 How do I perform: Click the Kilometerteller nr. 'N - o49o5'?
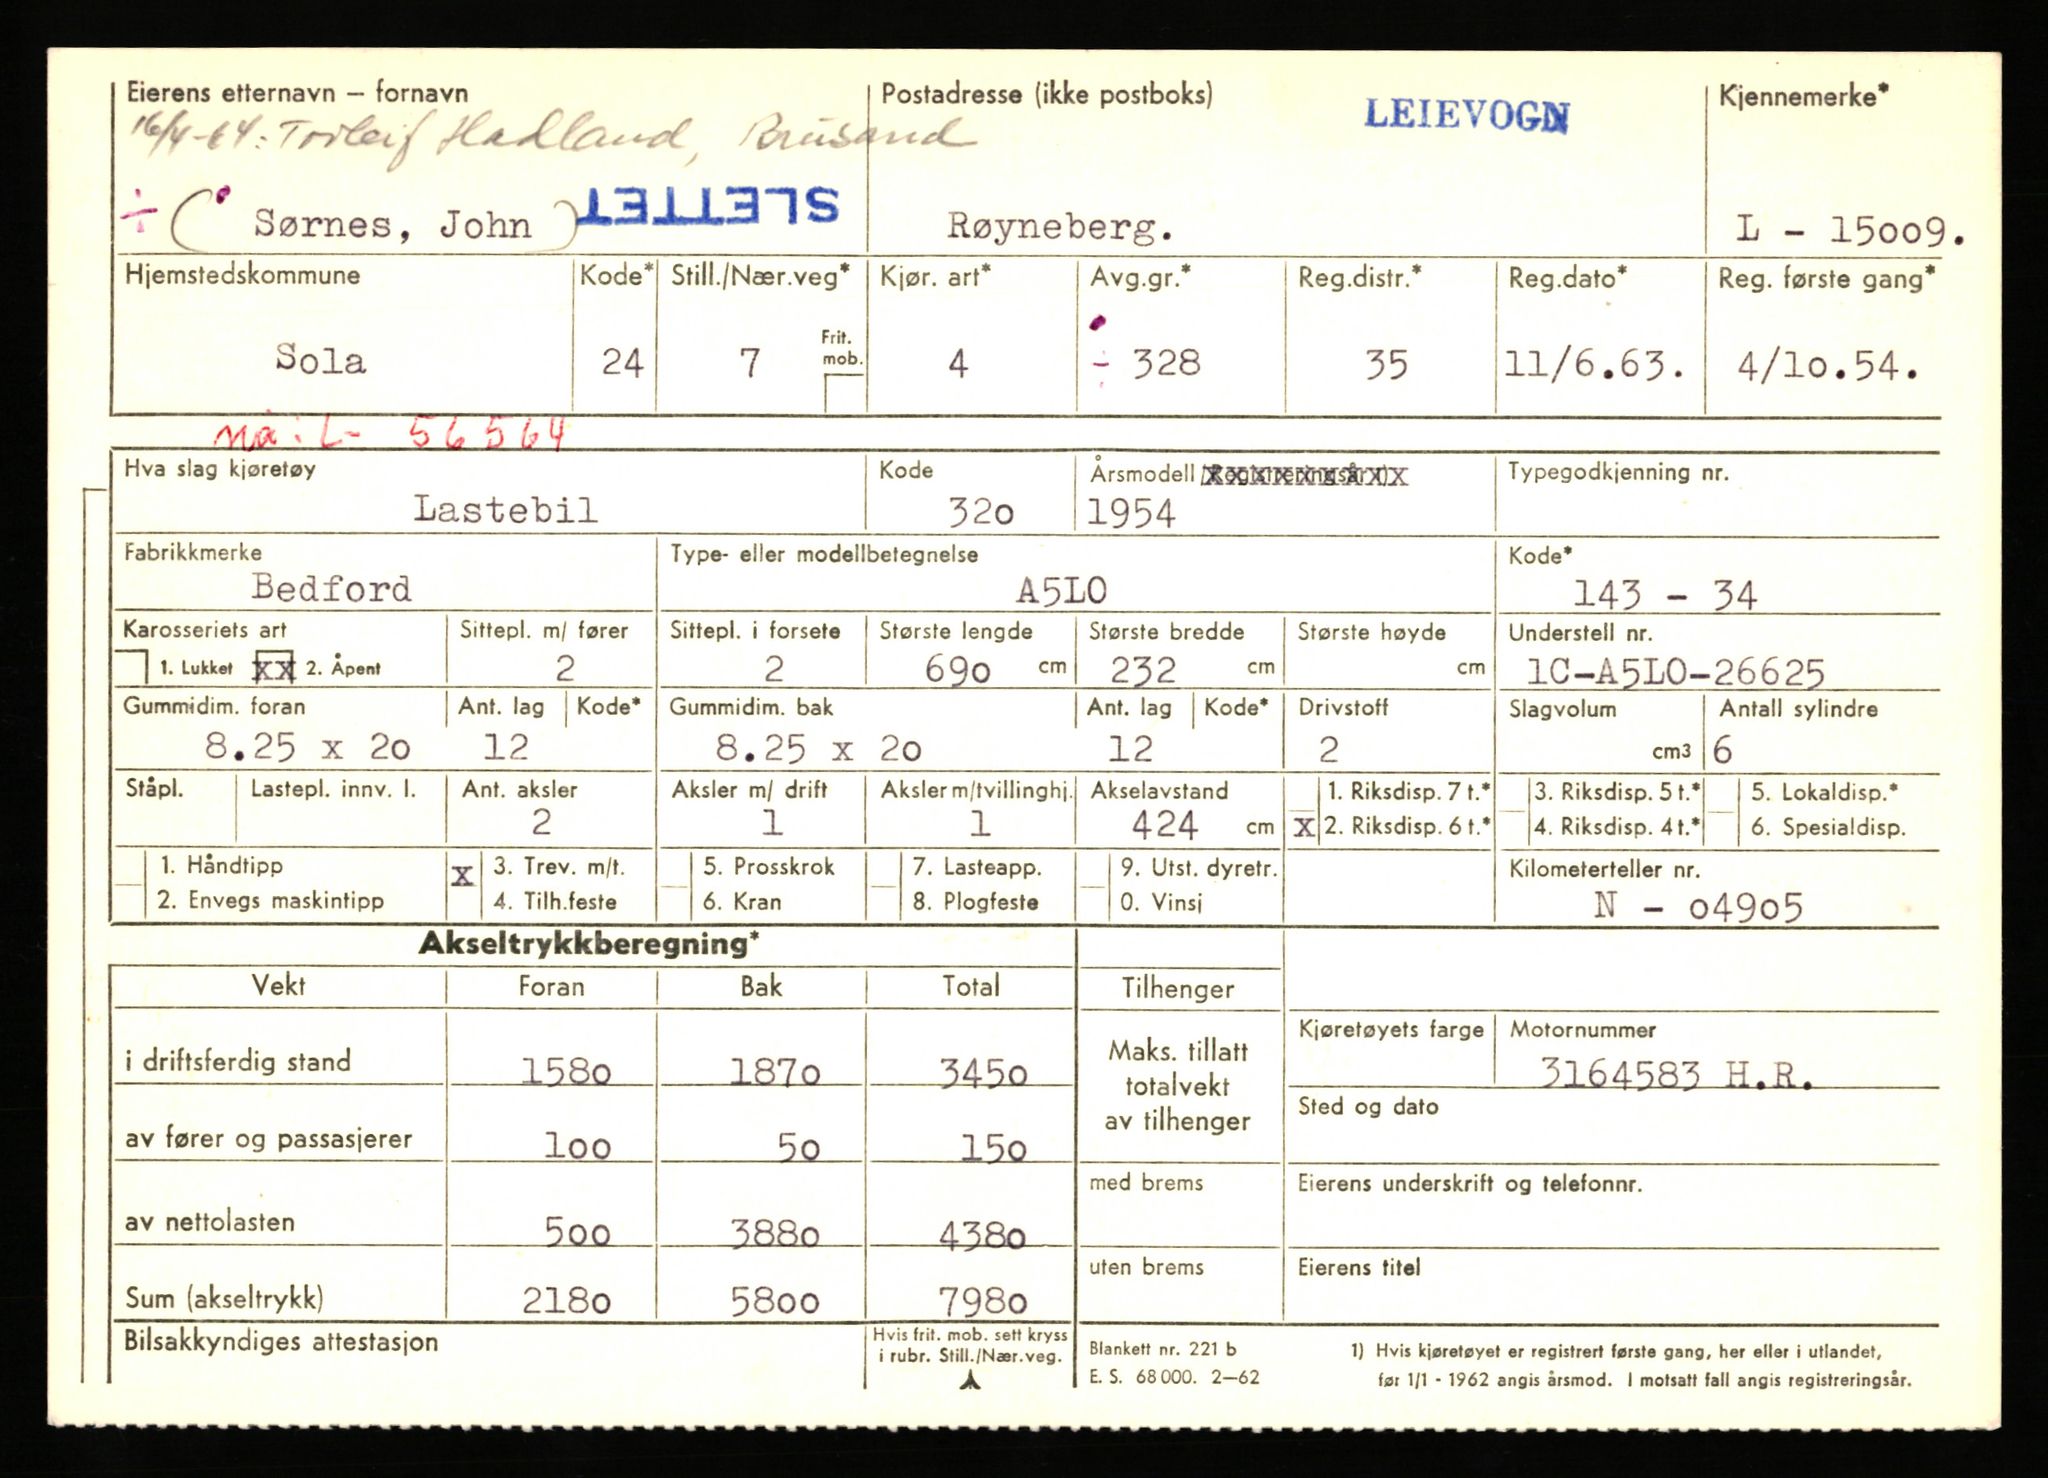point(1698,906)
